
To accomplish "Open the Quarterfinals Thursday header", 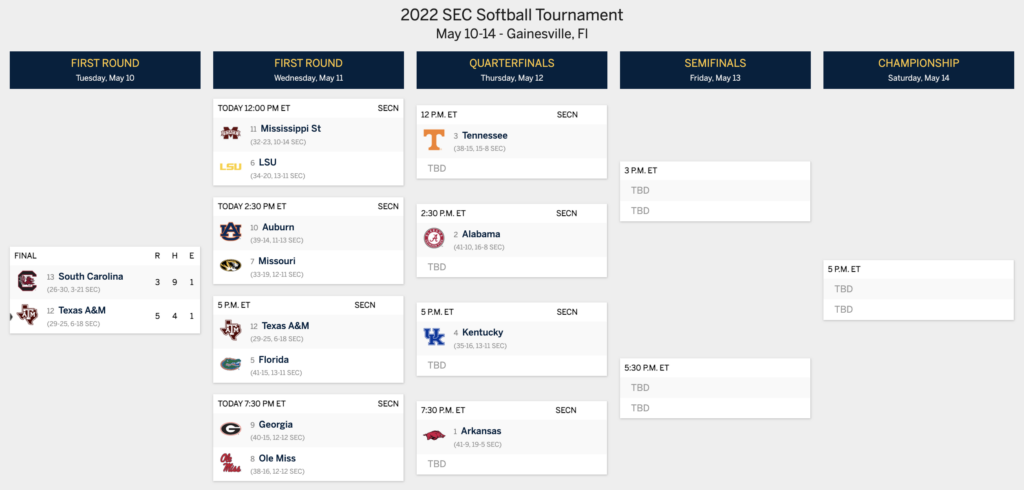I will coord(511,70).
